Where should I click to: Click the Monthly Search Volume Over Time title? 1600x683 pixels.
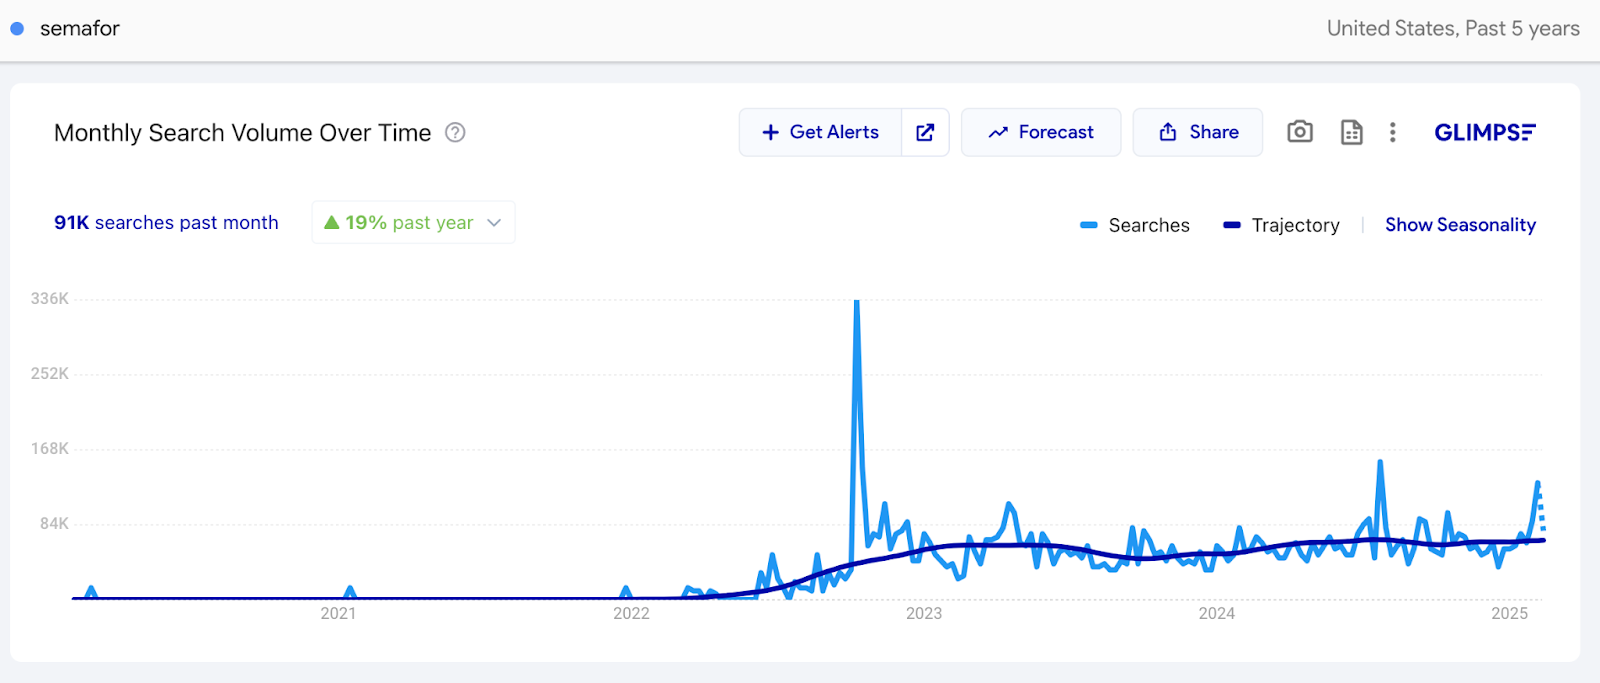coord(243,133)
